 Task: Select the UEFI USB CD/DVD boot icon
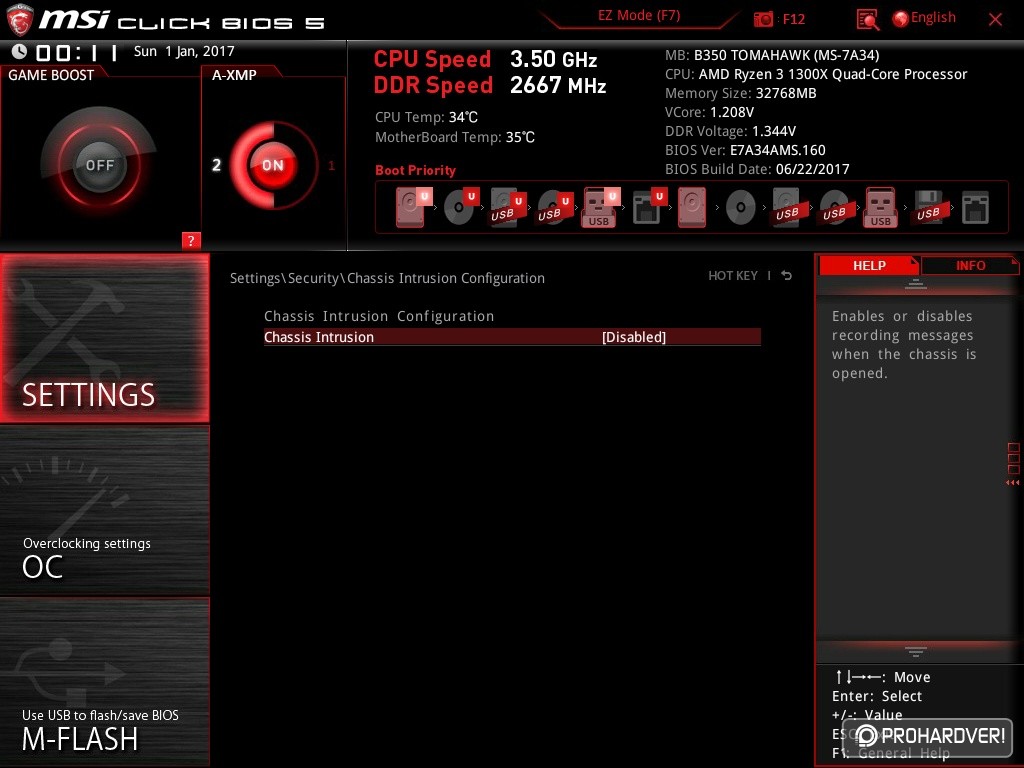click(x=555, y=208)
